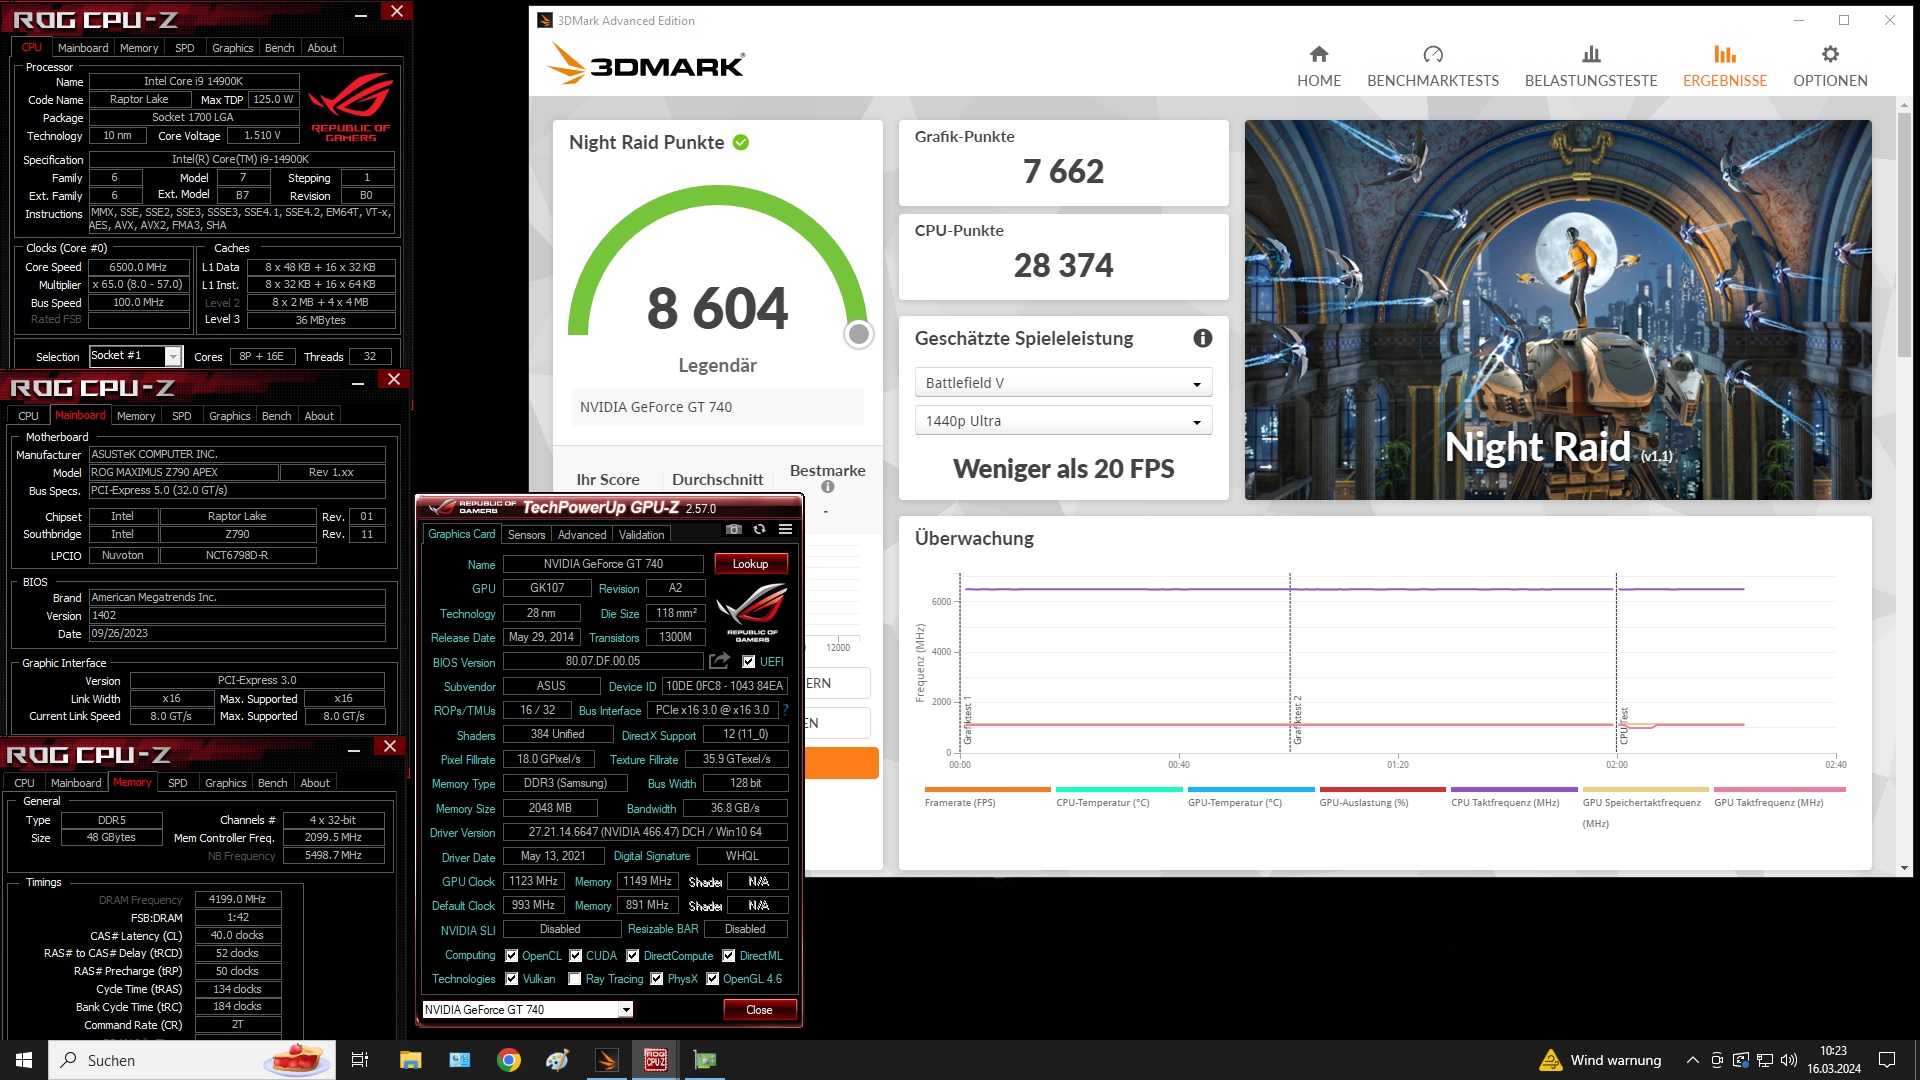Image resolution: width=1920 pixels, height=1080 pixels.
Task: Open Google Chrome from the taskbar
Action: coord(509,1060)
